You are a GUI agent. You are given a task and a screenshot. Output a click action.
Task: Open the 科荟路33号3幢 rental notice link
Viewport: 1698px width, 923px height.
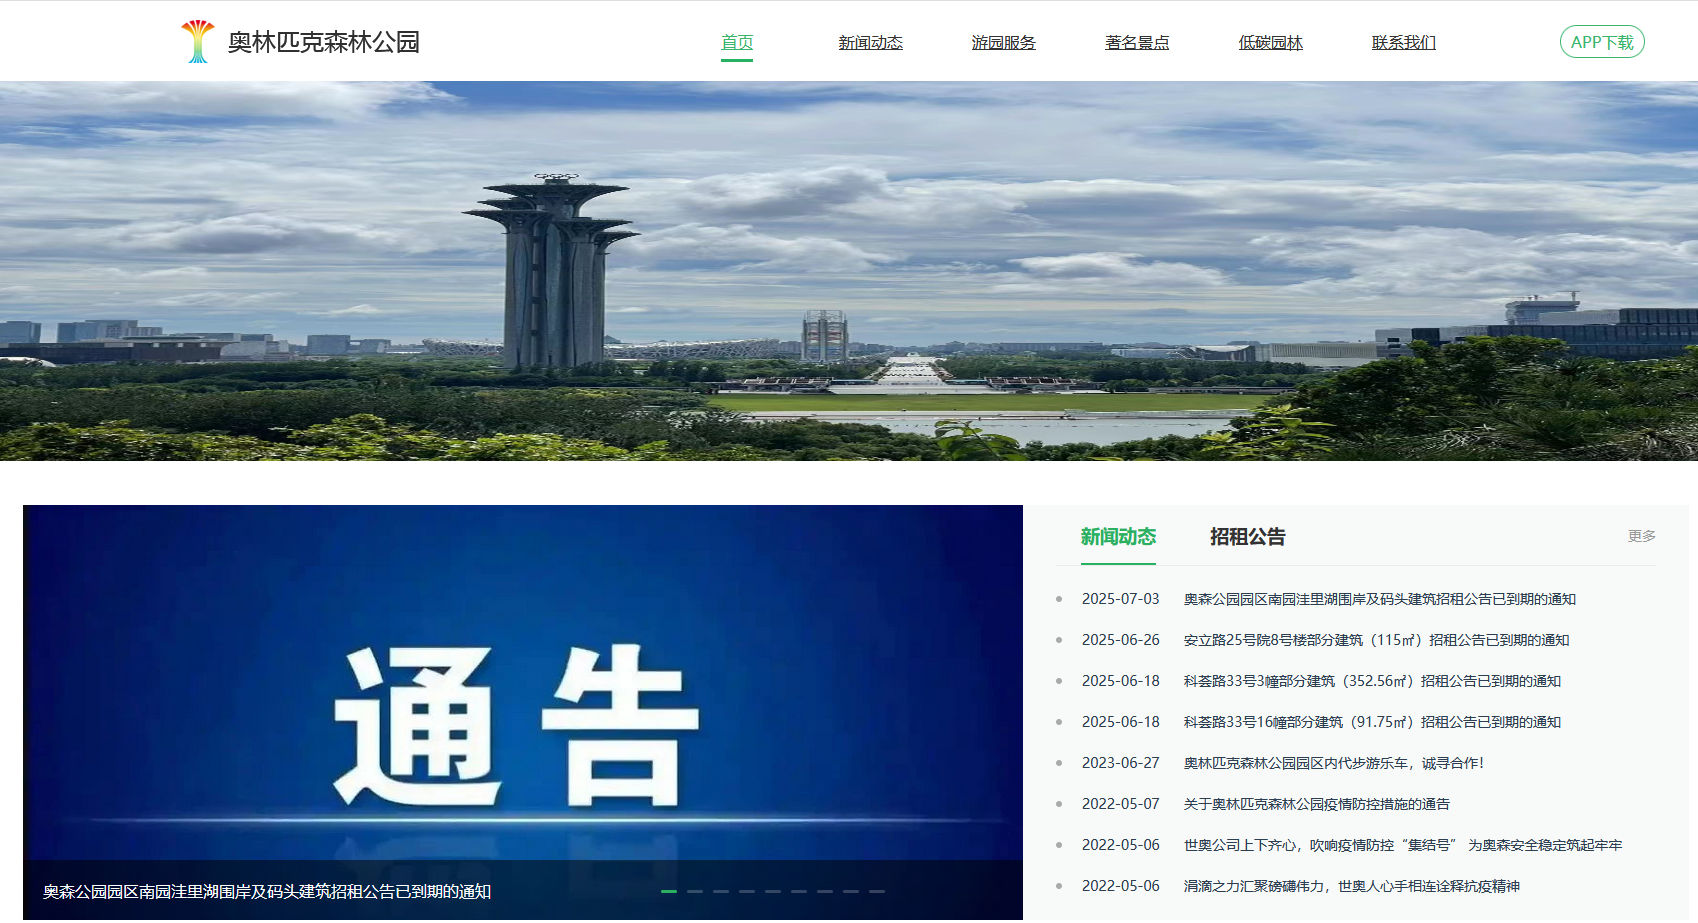pyautogui.click(x=1372, y=681)
